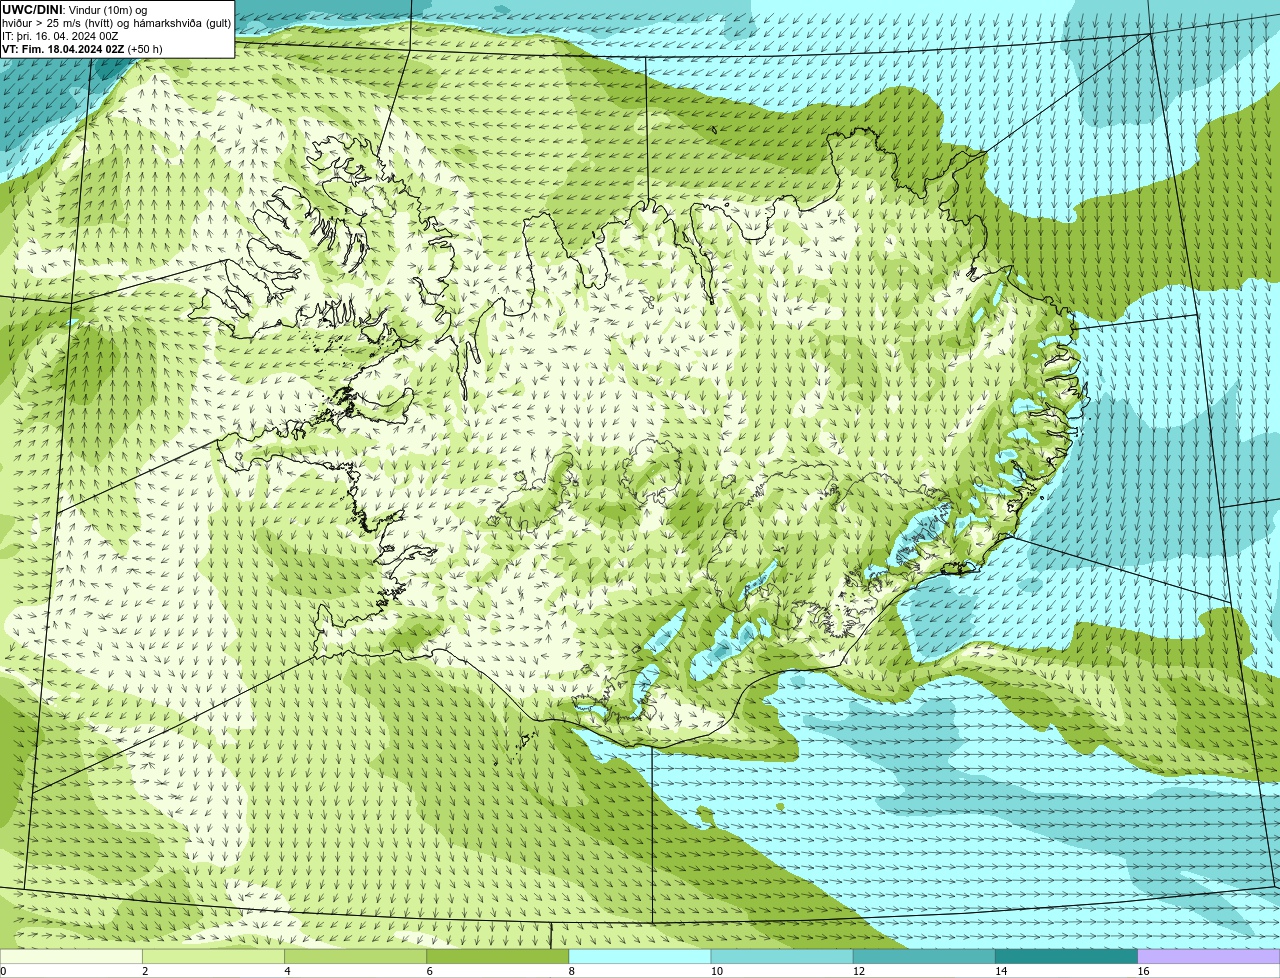
Task: Click the legend scale label '6'
Action: pos(430,971)
